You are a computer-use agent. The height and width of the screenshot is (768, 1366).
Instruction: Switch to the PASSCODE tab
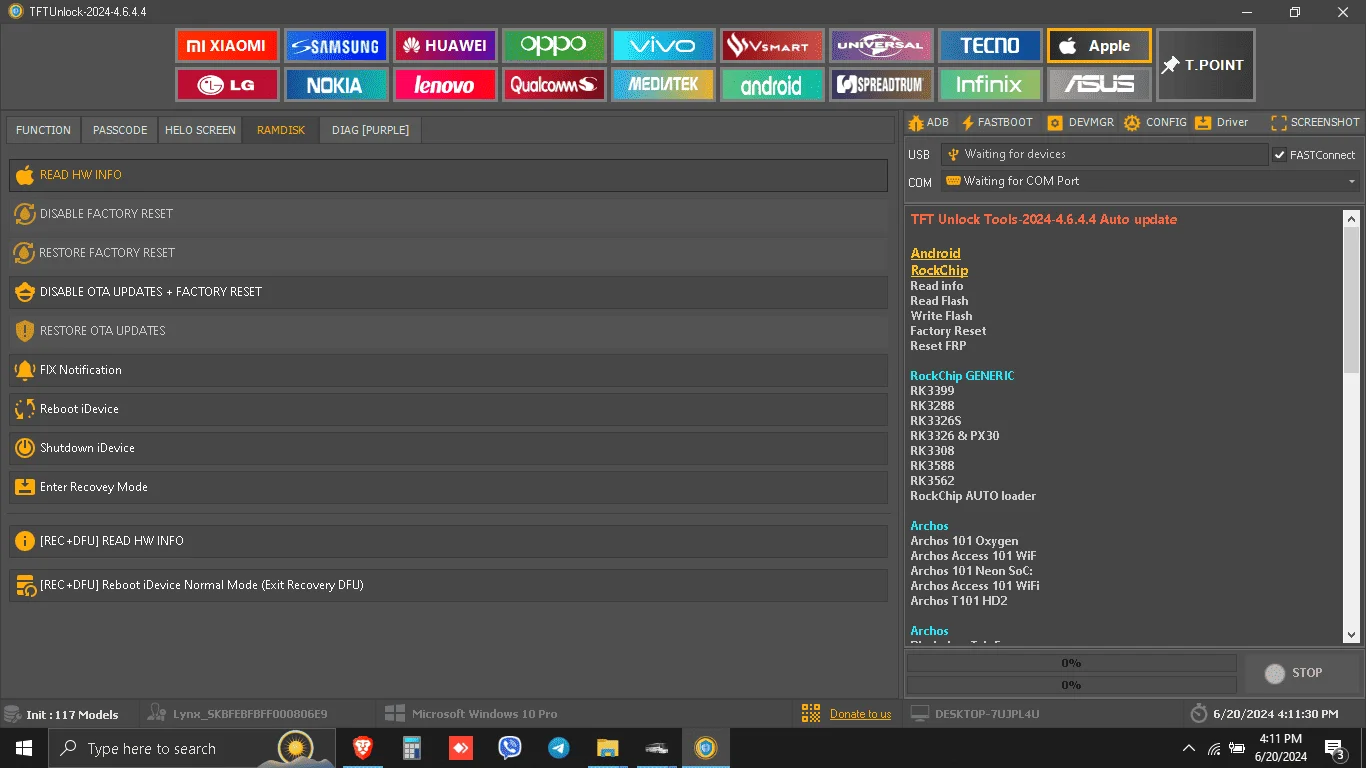(120, 130)
